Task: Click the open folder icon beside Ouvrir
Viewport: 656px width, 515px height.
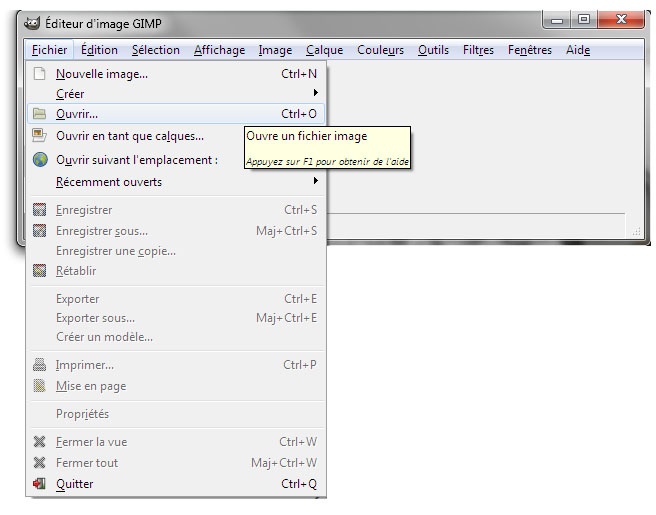Action: [40, 114]
